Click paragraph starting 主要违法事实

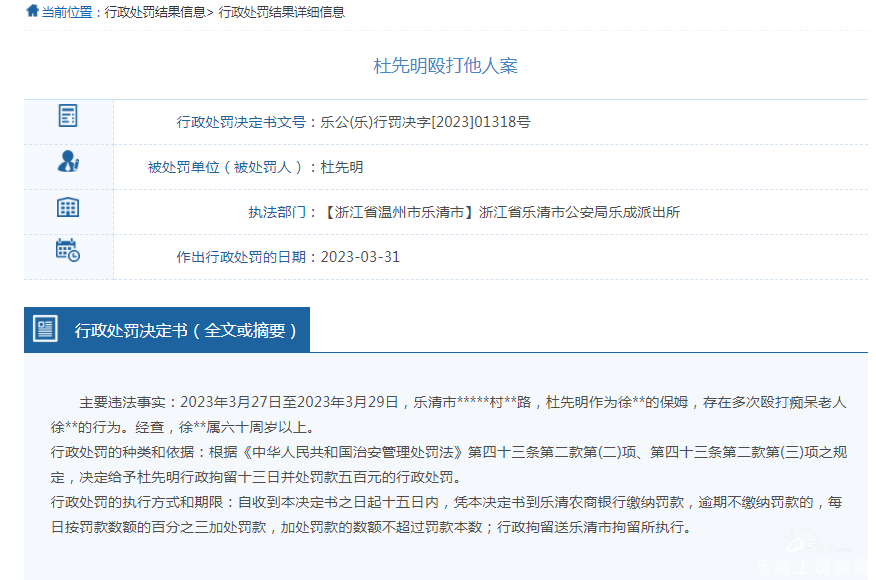pos(463,402)
